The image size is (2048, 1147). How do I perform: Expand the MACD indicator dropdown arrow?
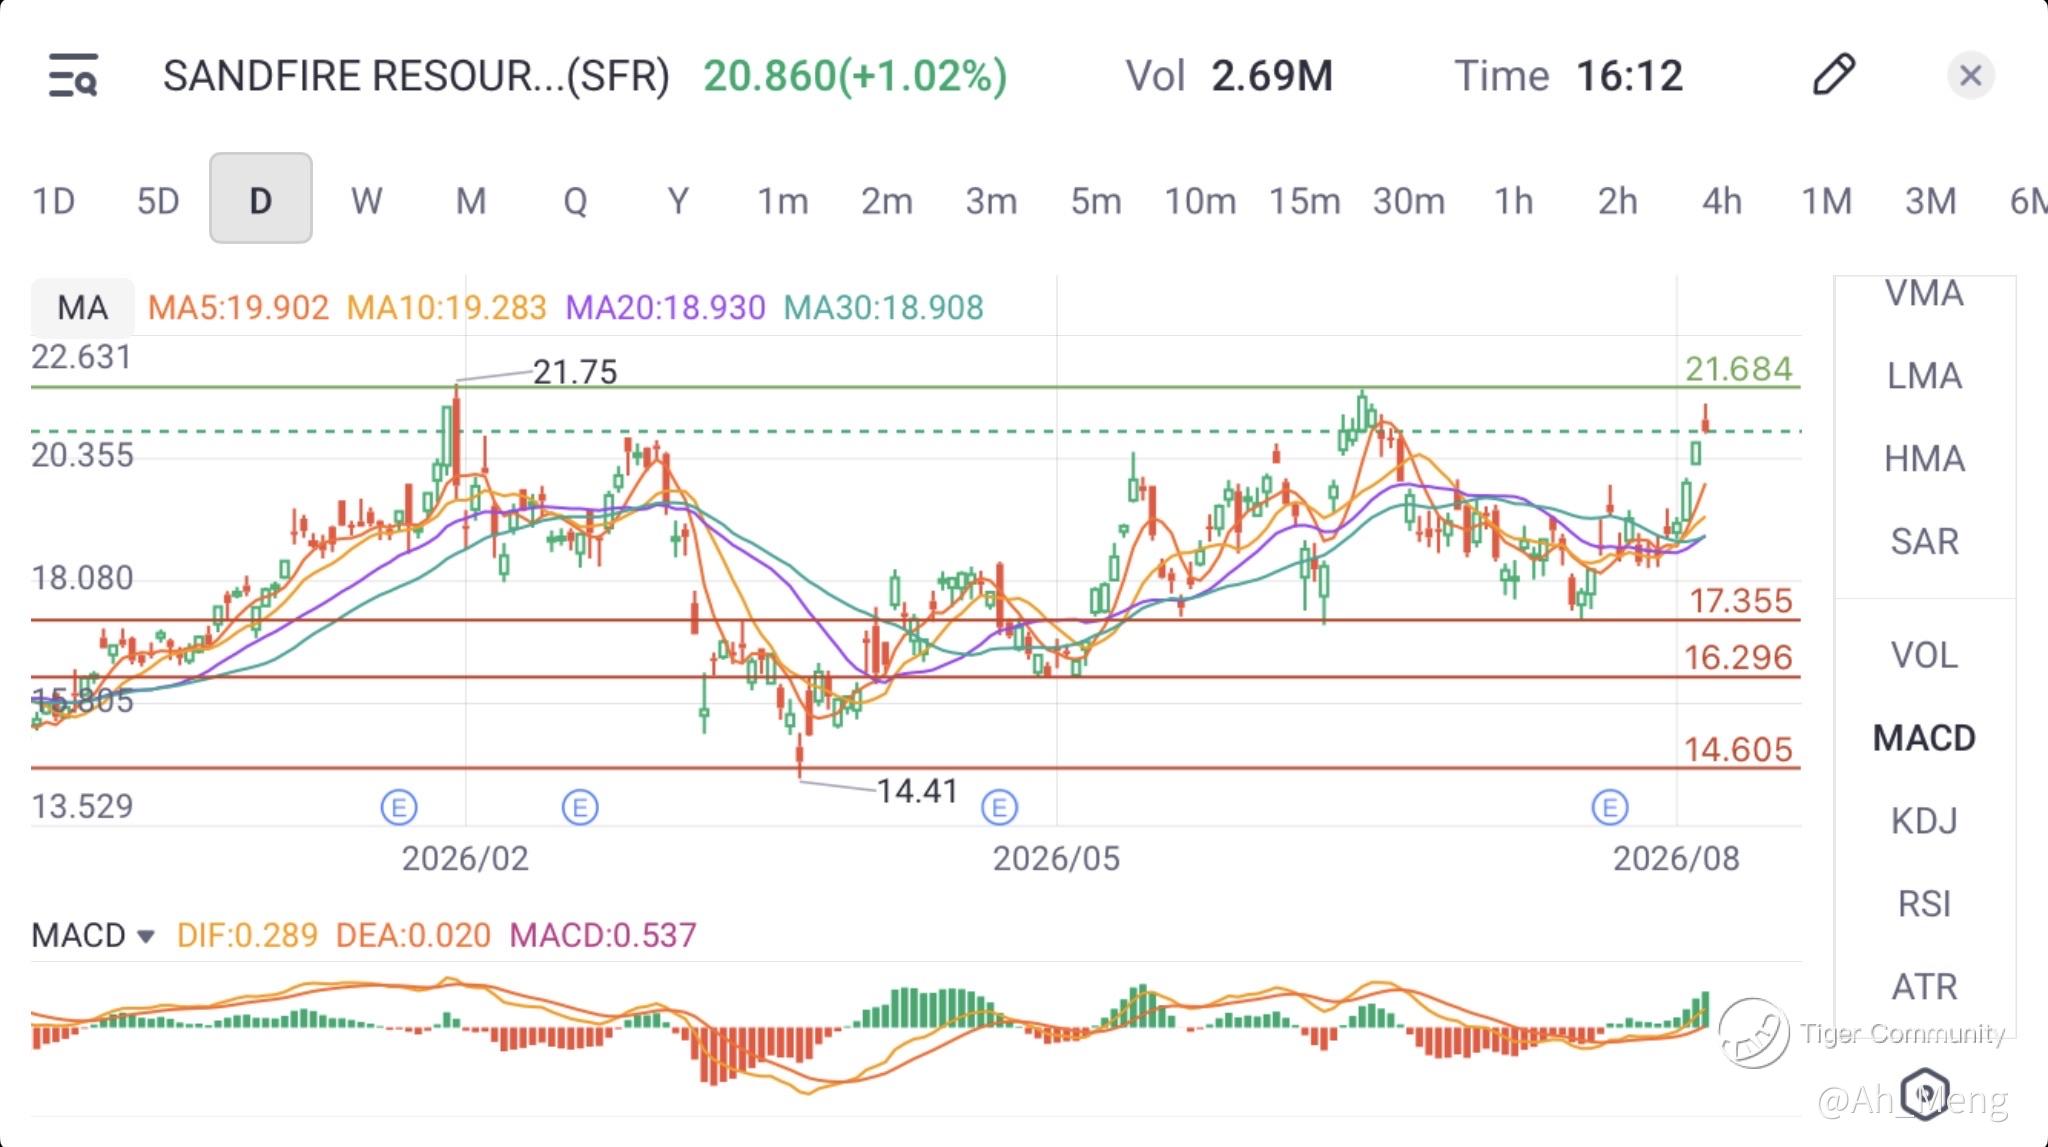[x=146, y=936]
